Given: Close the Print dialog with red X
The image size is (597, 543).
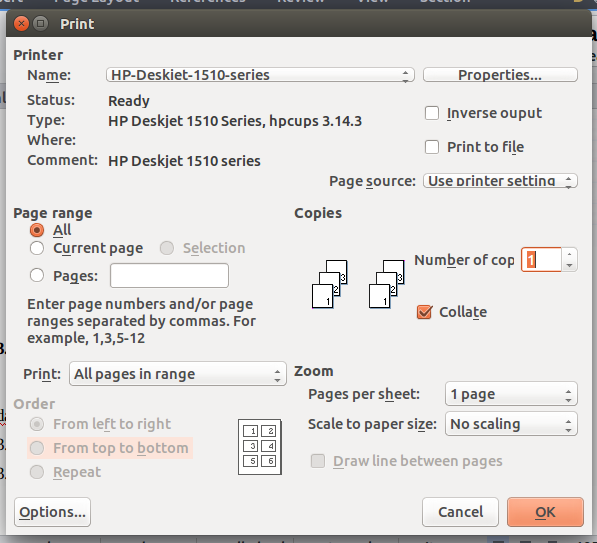Looking at the screenshot, I should point(21,24).
